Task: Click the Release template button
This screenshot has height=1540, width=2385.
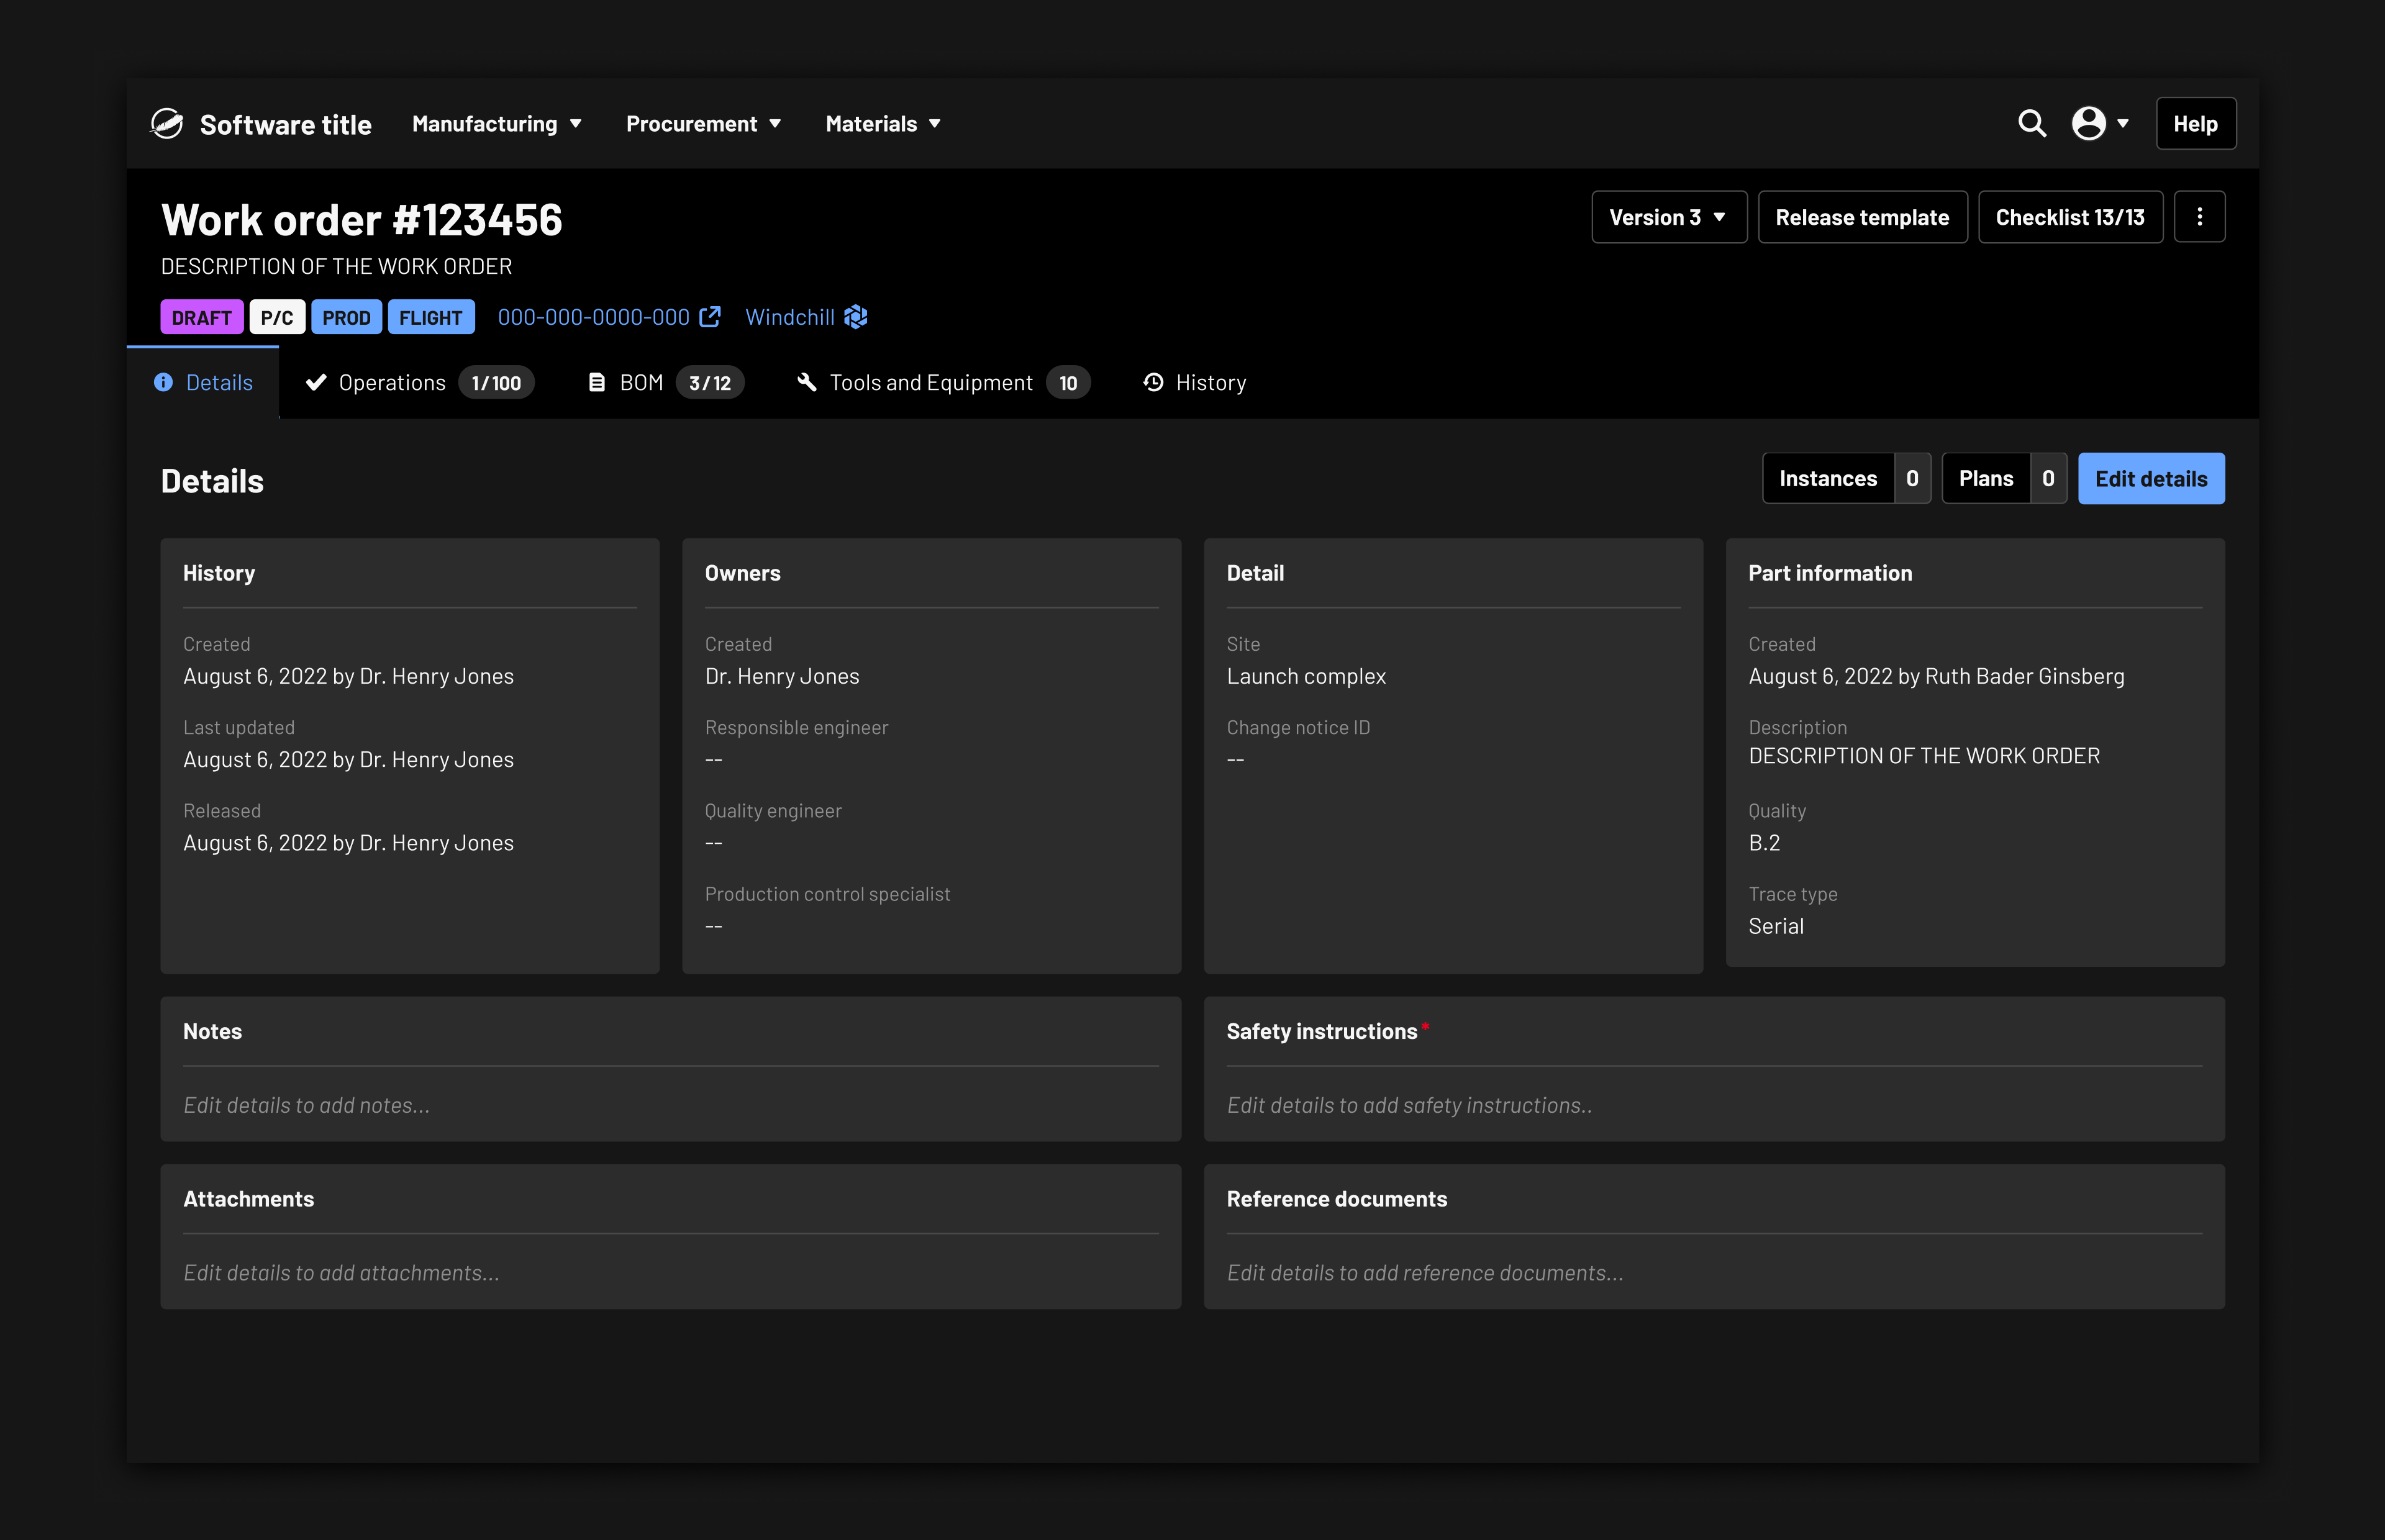Action: 1862,217
